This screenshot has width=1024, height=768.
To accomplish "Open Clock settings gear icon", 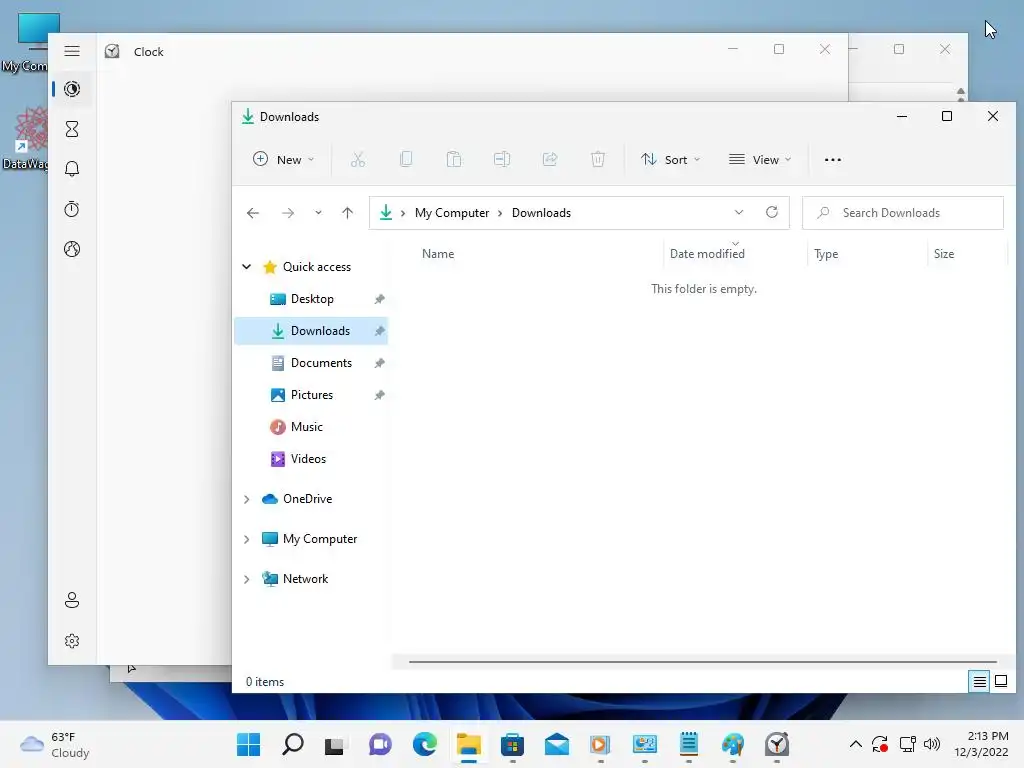I will (x=72, y=641).
